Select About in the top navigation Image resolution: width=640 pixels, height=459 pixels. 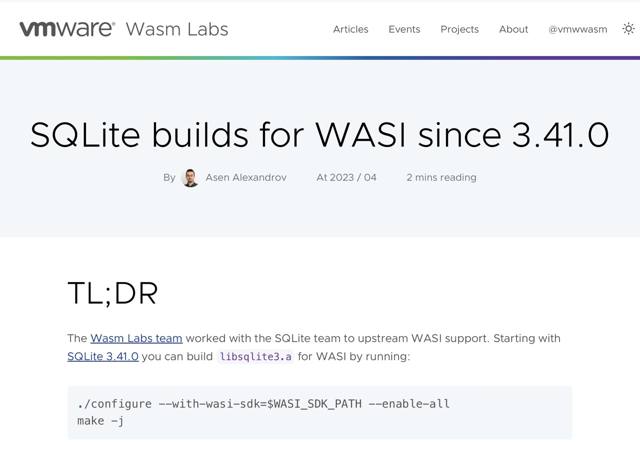click(513, 29)
